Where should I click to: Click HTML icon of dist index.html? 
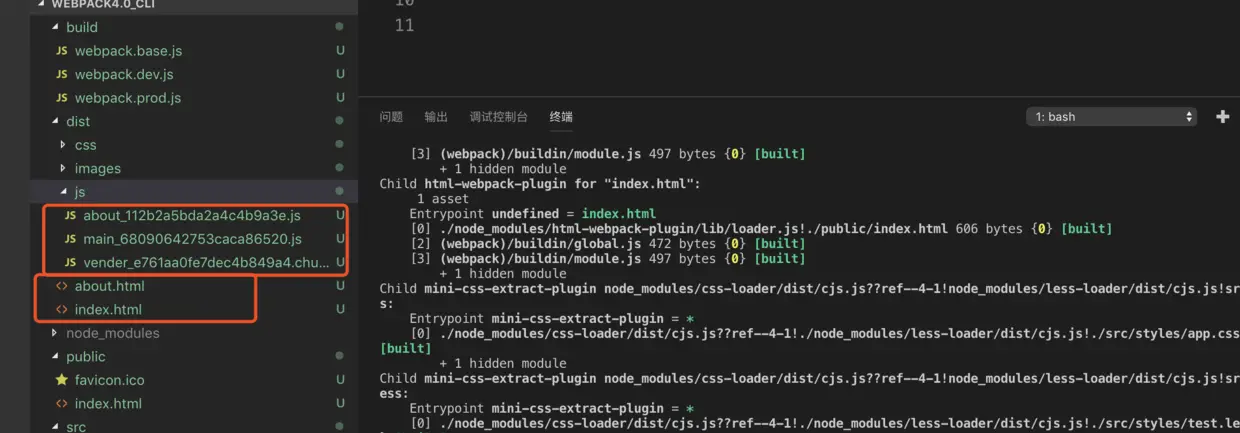(62, 310)
